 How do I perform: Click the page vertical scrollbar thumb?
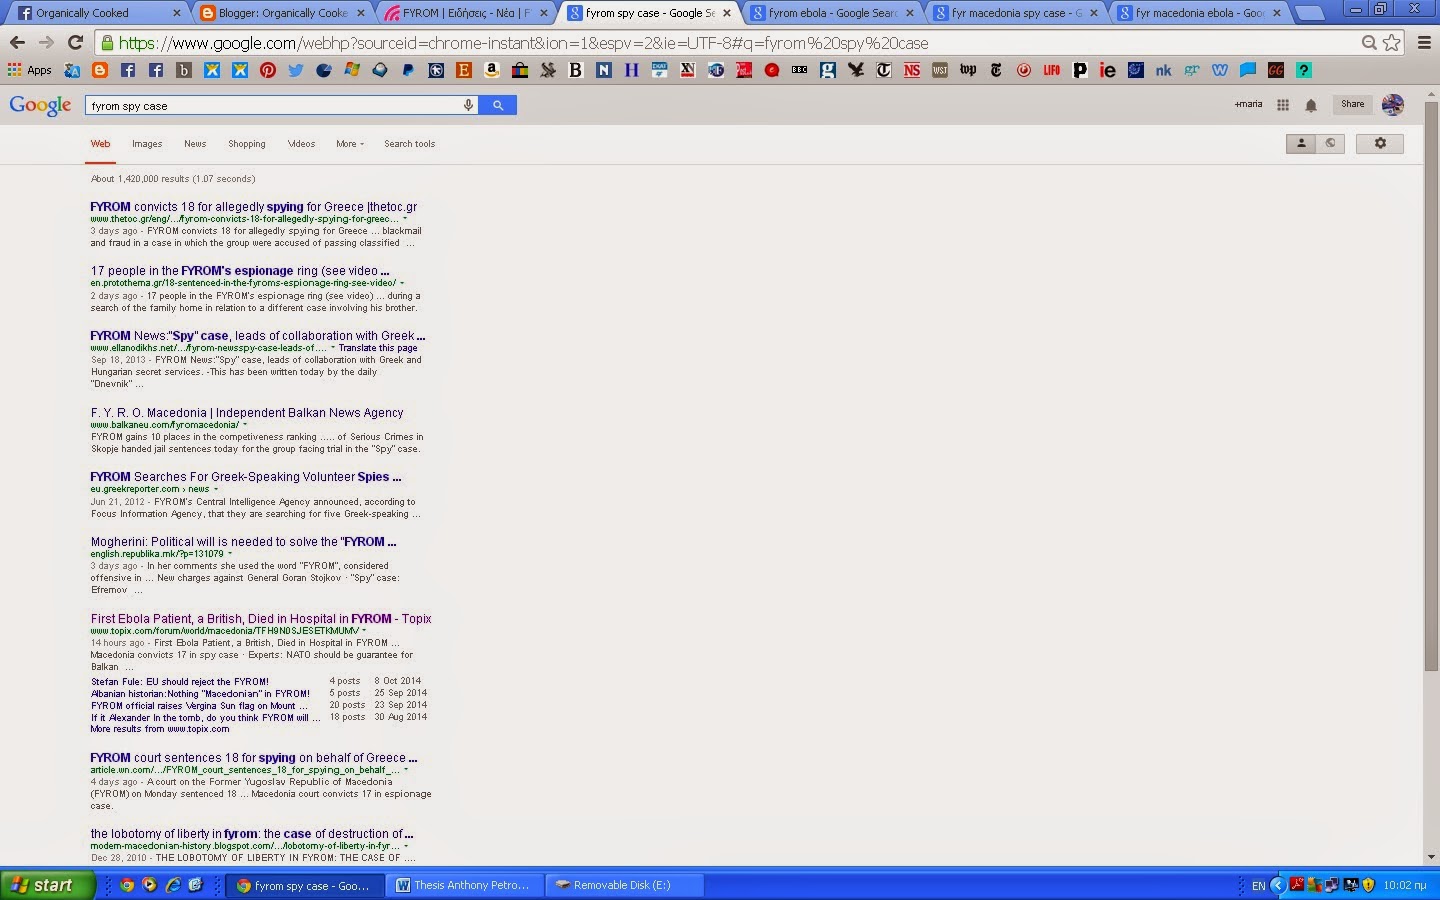pos(1431,385)
